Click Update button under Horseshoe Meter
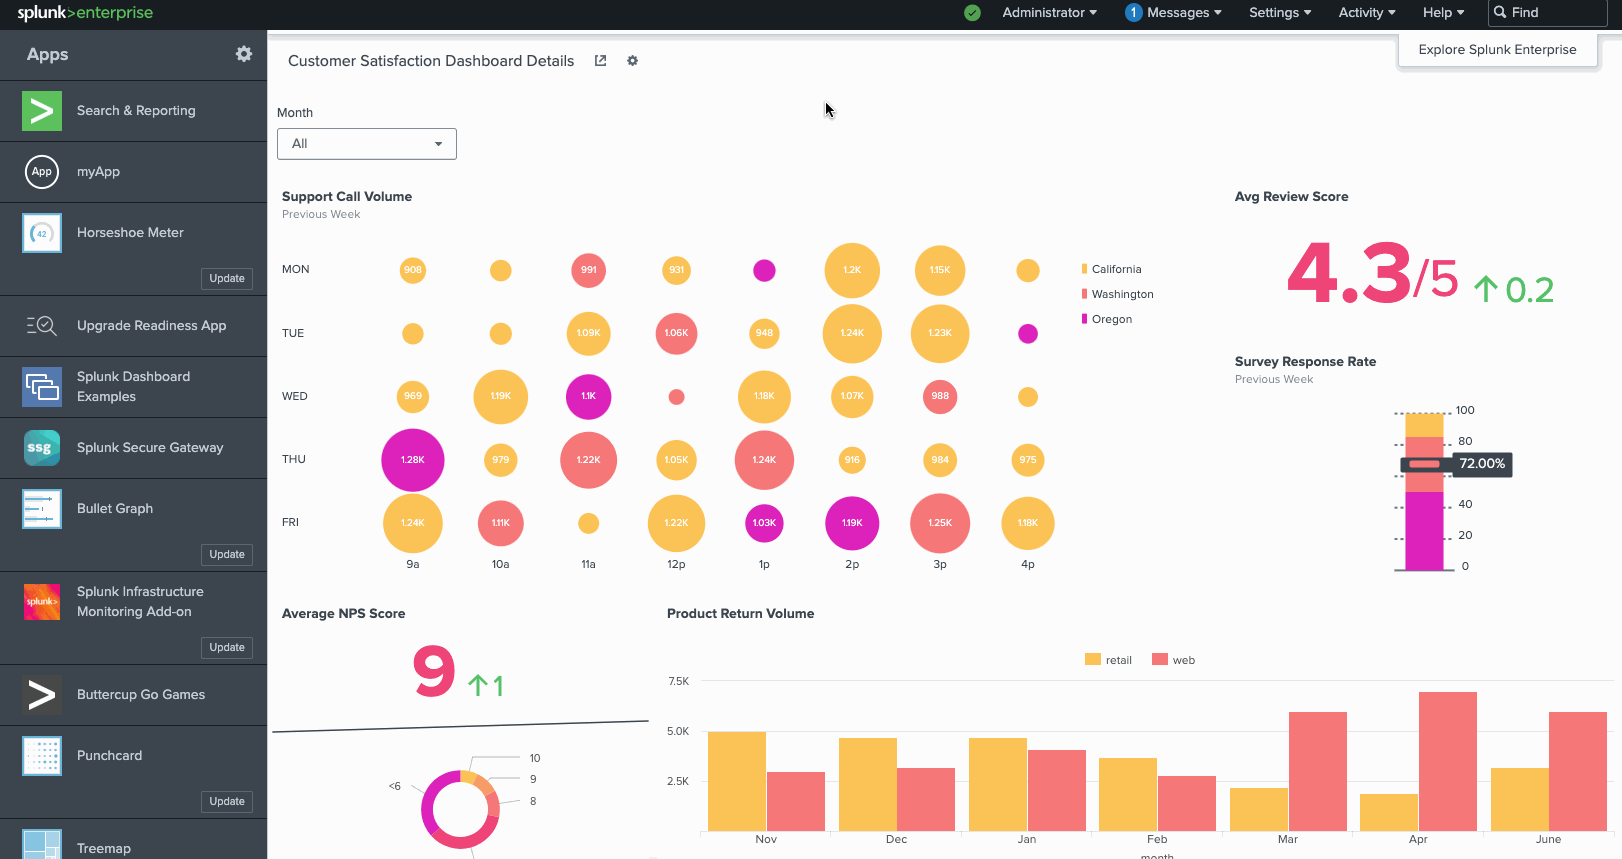 coord(227,278)
